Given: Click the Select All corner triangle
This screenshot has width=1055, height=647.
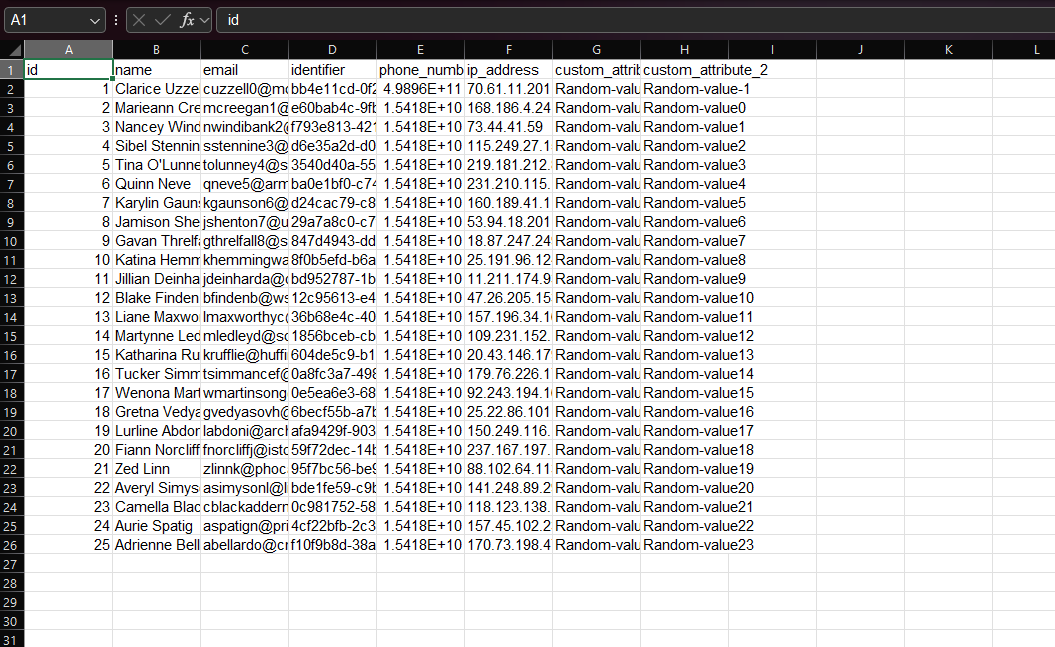Looking at the screenshot, I should [13, 50].
